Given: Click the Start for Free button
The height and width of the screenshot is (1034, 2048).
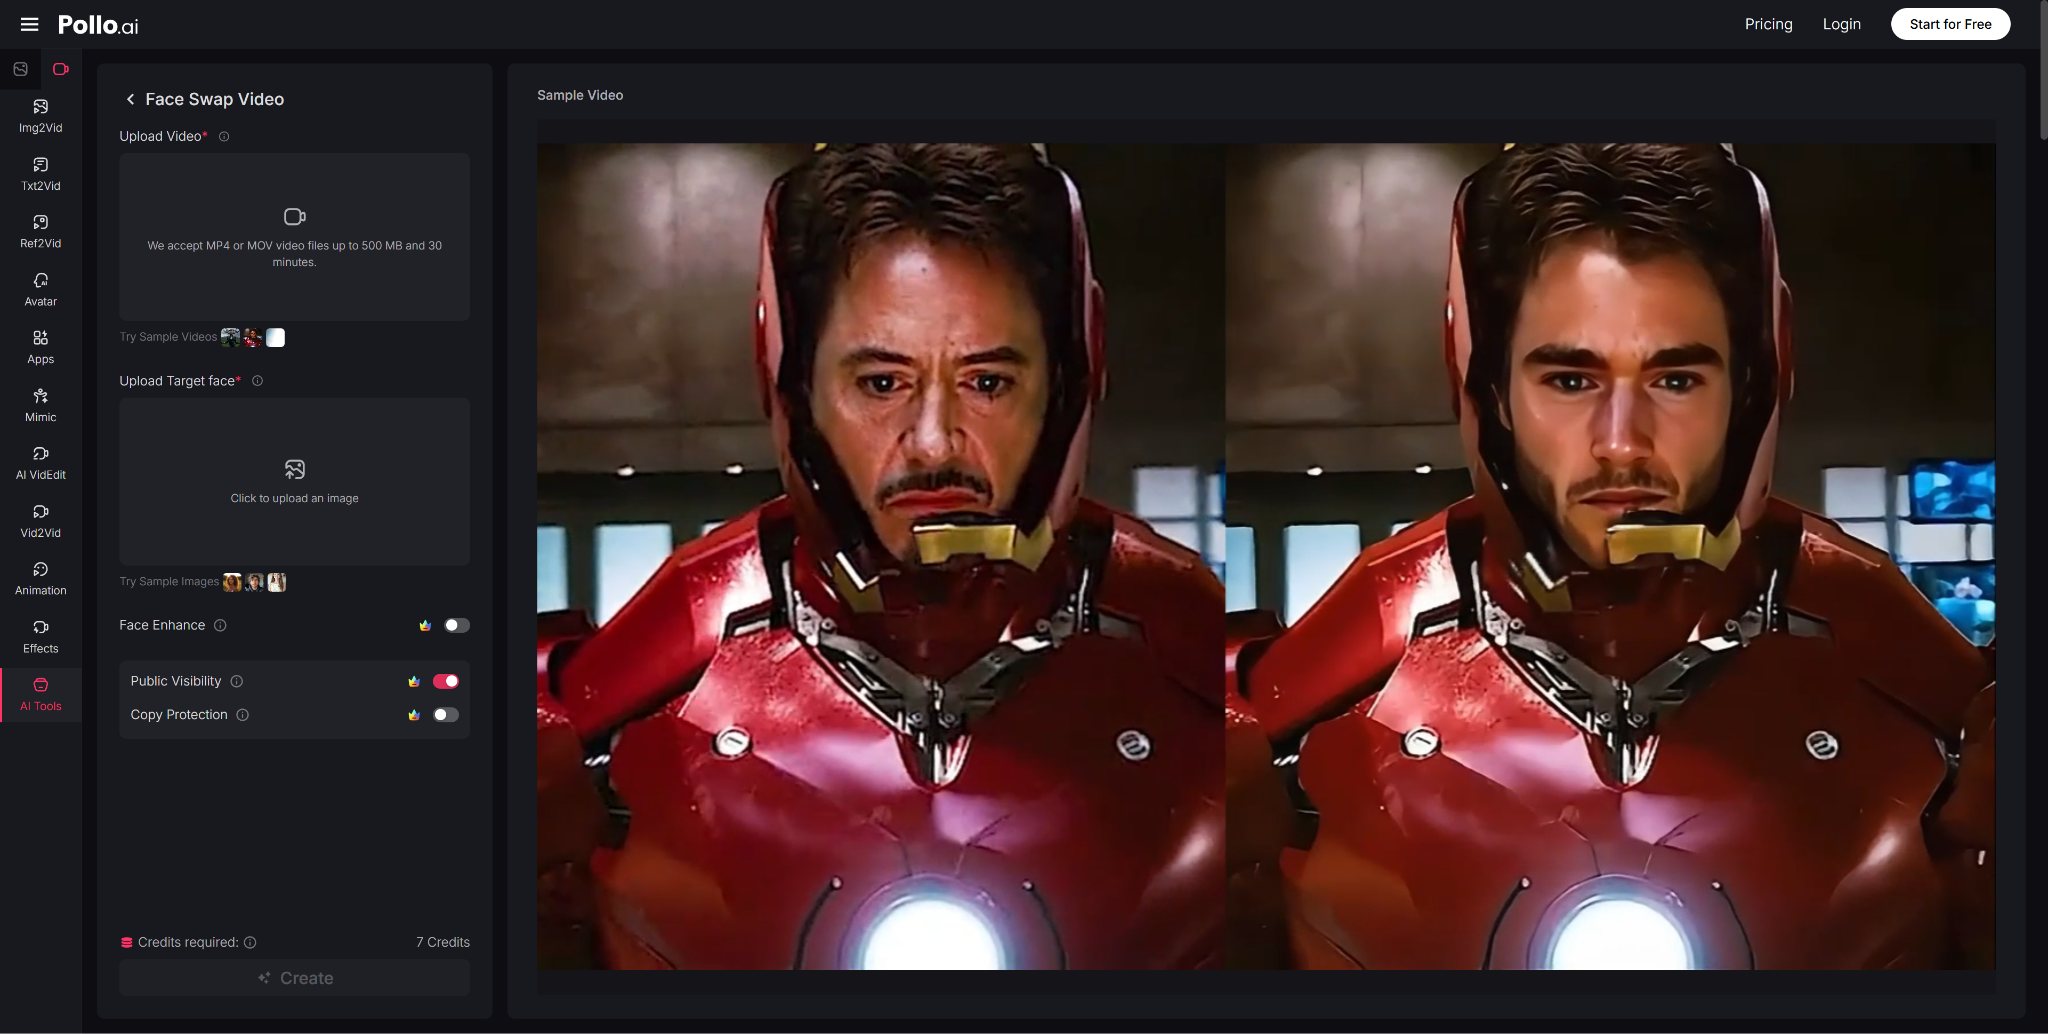Looking at the screenshot, I should coord(1950,24).
